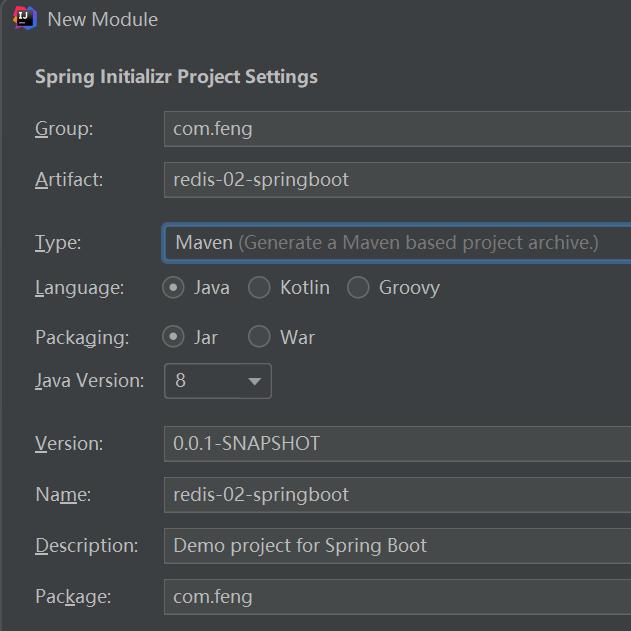Focus the Artifact text field
The width and height of the screenshot is (631, 631).
[x=397, y=180]
